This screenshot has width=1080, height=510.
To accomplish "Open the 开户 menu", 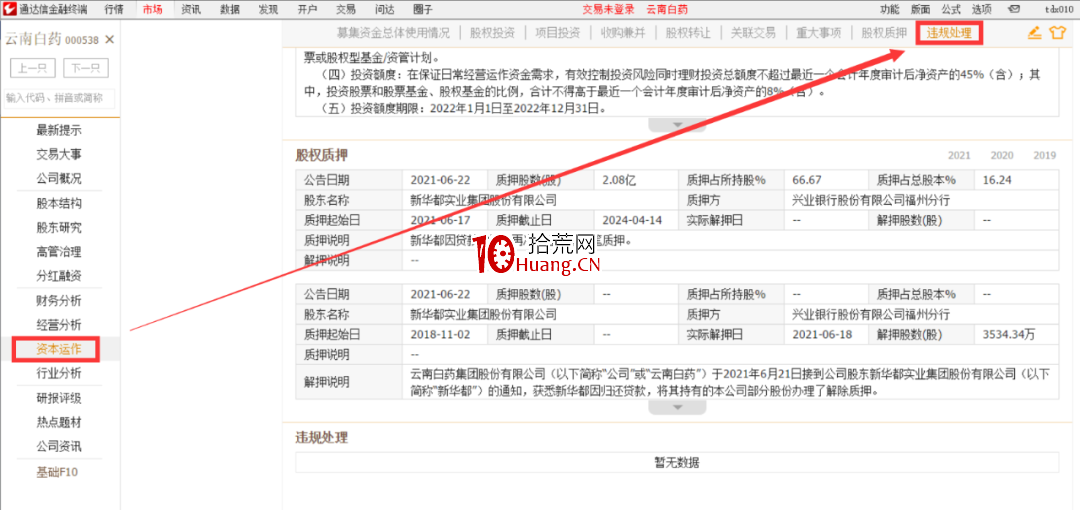I will pyautogui.click(x=307, y=9).
